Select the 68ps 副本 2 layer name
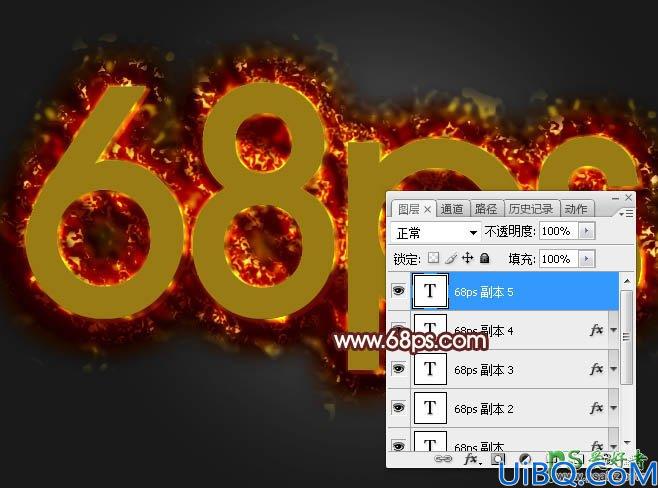This screenshot has height=488, width=658. coord(483,409)
